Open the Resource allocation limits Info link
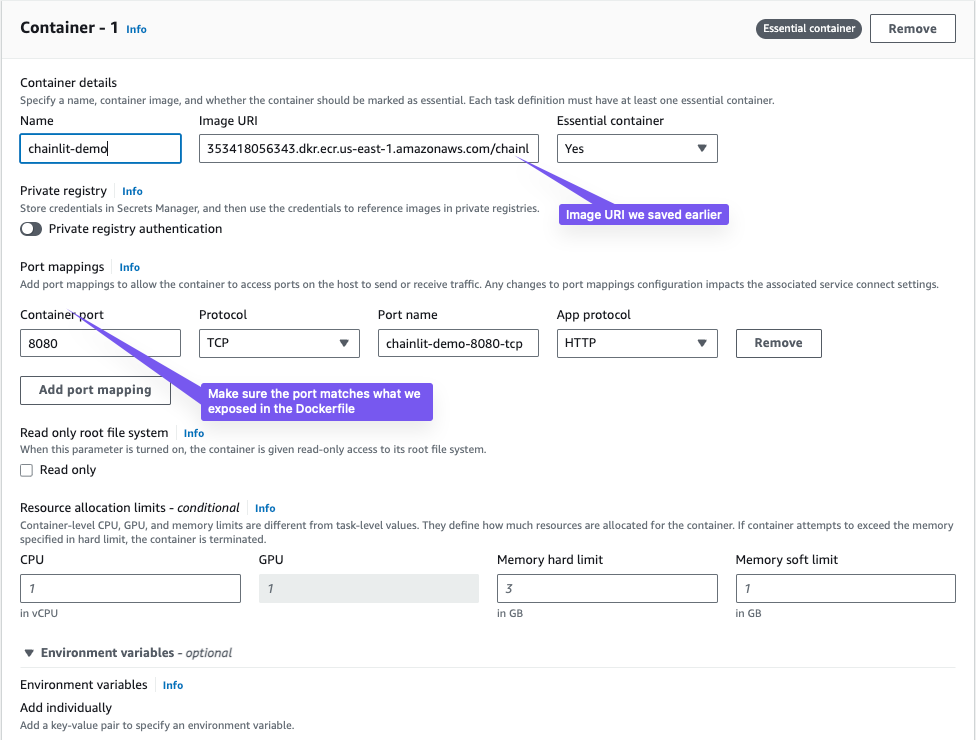 264,508
